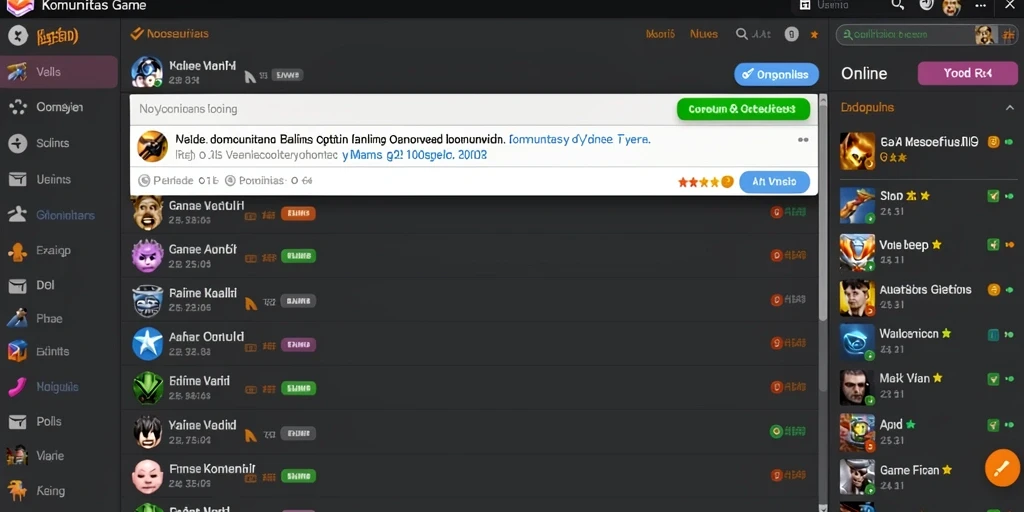Click the Edintts cube icon
This screenshot has height=512, width=1024.
[x=17, y=351]
